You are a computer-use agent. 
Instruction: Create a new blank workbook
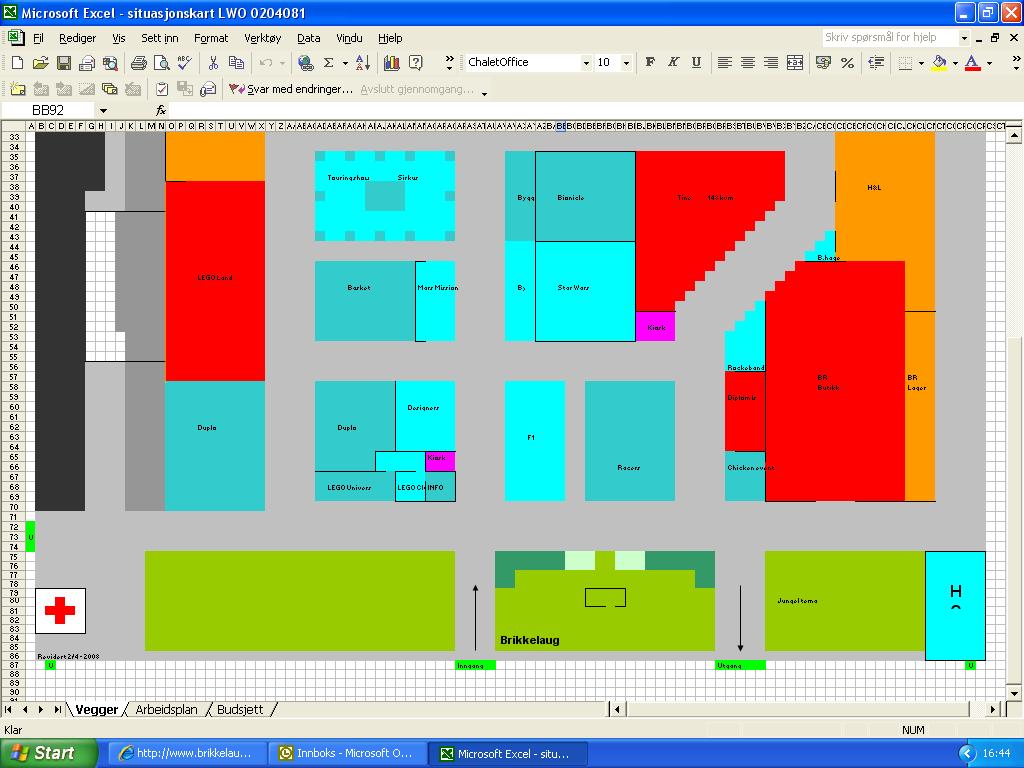[17, 63]
